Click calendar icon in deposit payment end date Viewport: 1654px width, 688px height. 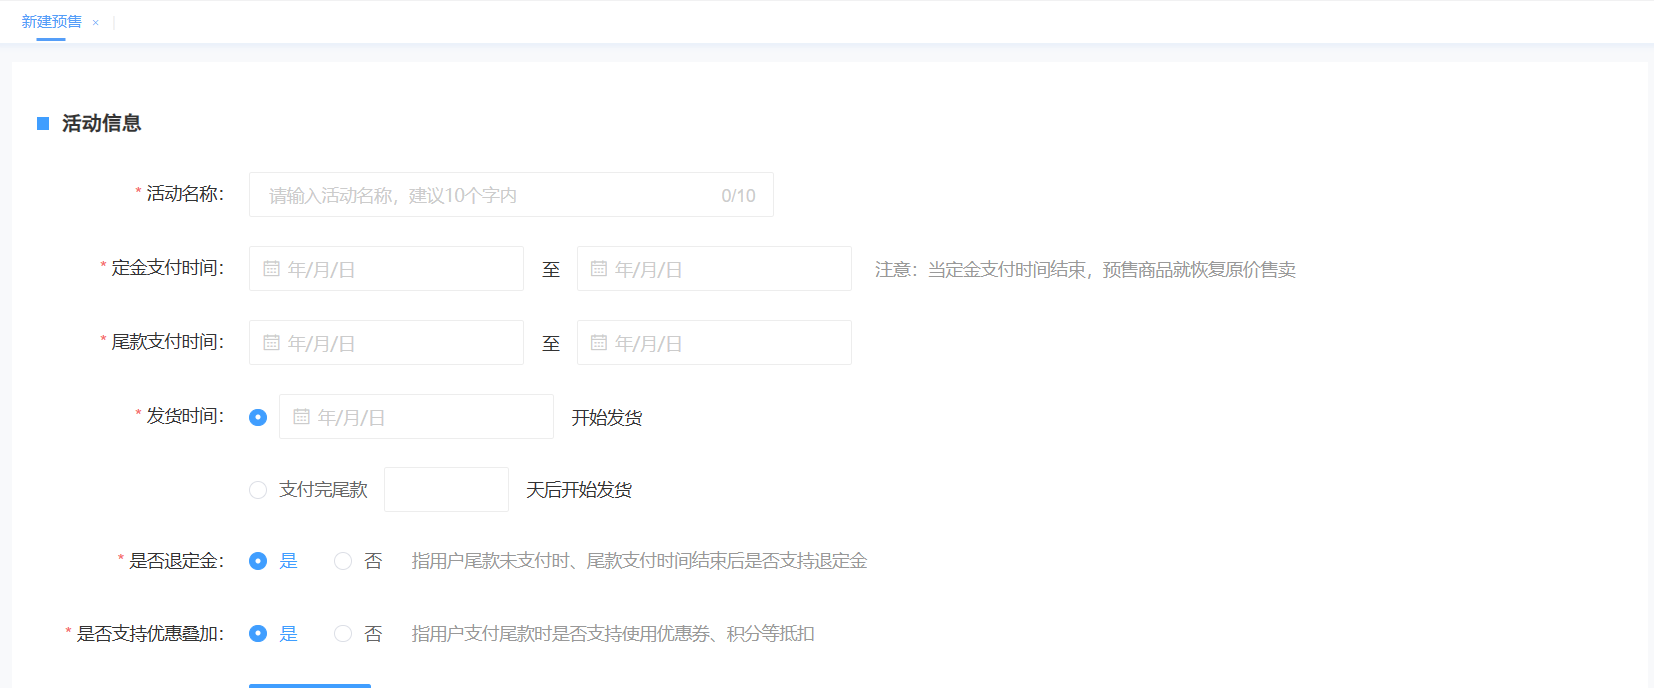pyautogui.click(x=599, y=269)
